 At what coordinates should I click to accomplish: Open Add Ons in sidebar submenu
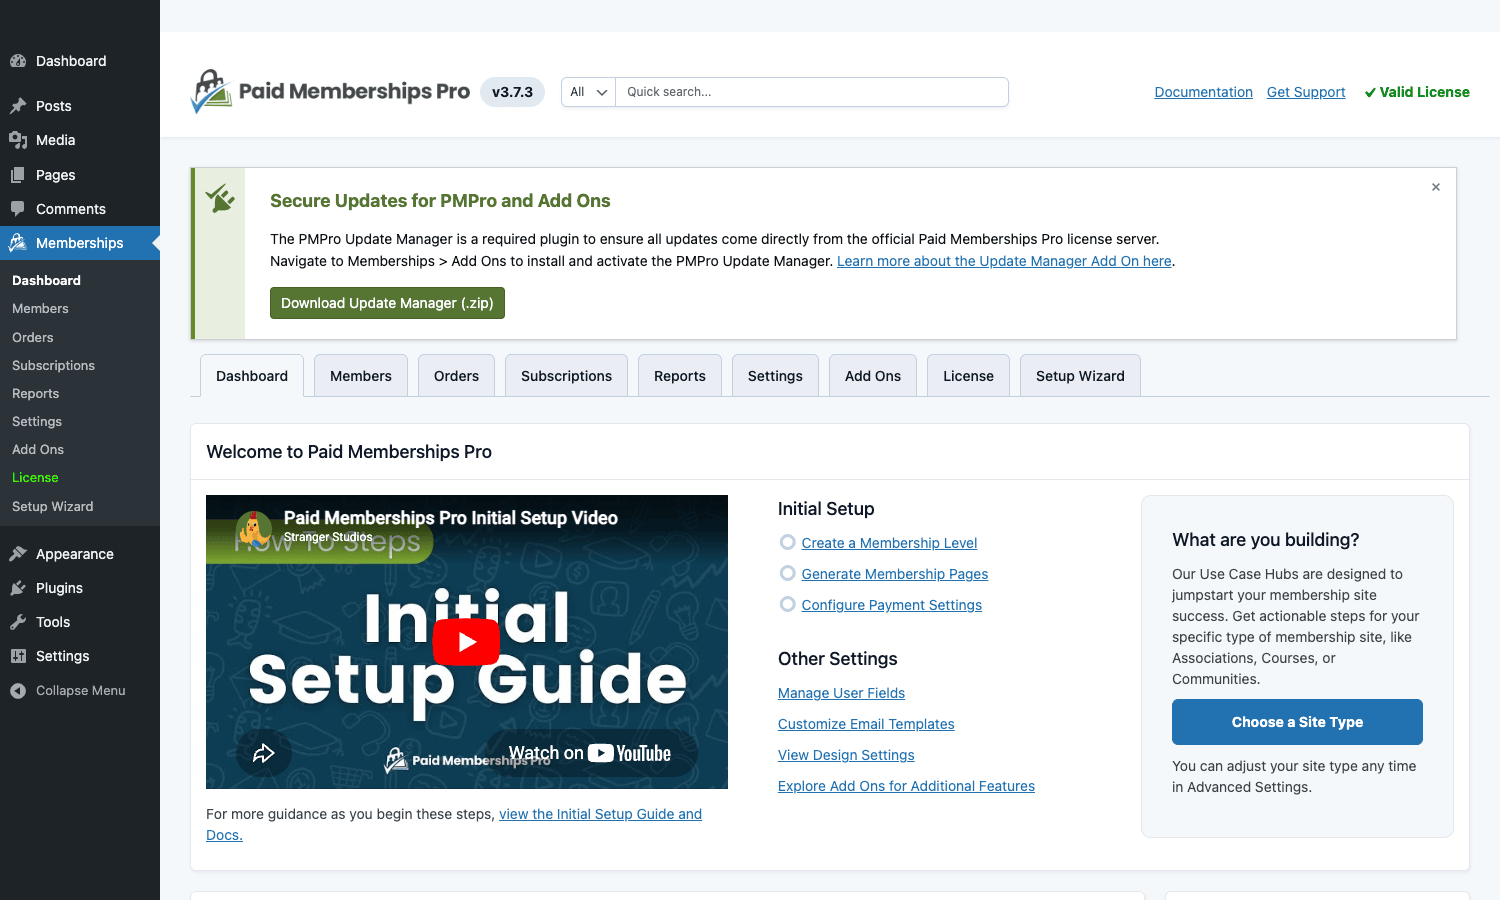point(38,450)
